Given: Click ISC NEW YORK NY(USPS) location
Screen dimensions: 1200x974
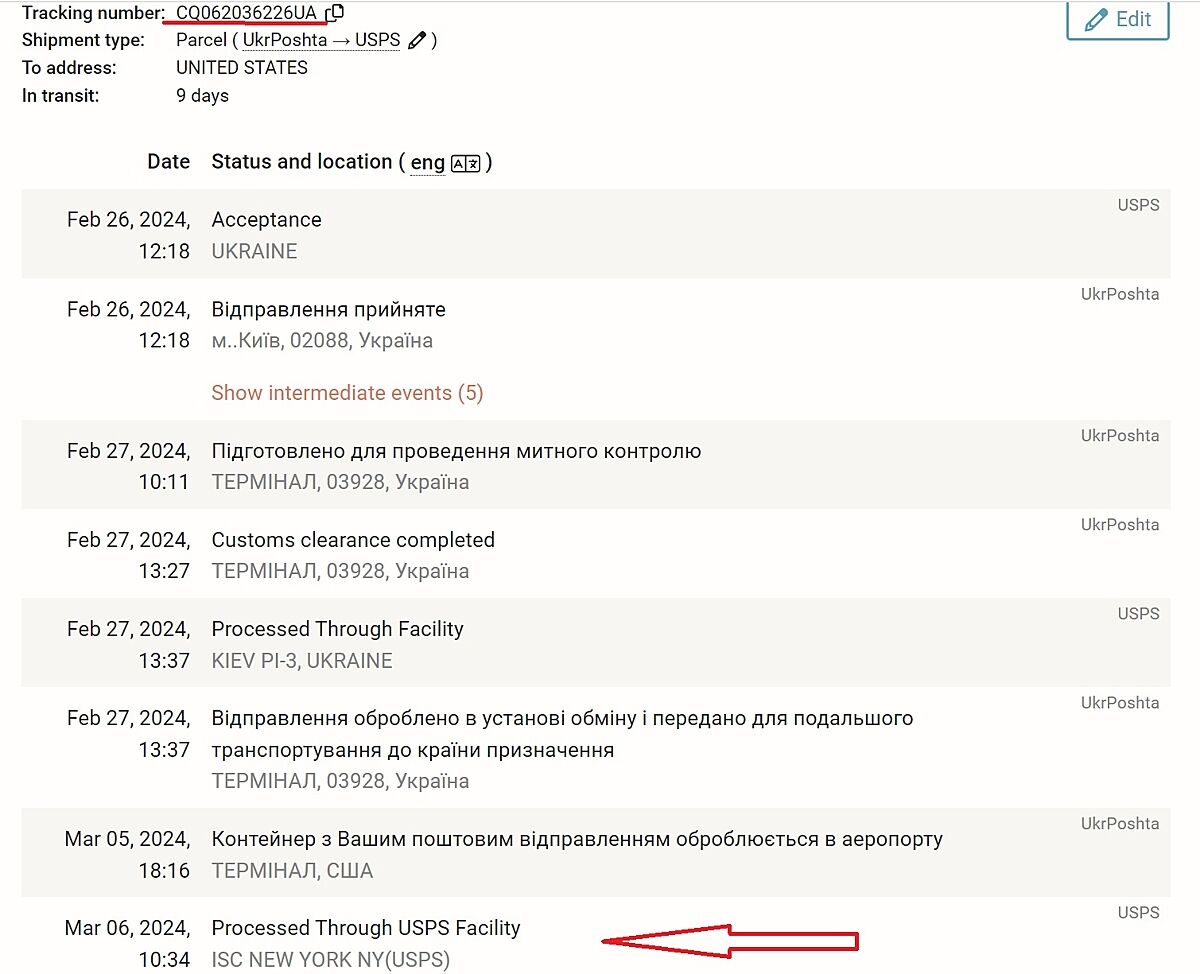Looking at the screenshot, I should pyautogui.click(x=330, y=960).
